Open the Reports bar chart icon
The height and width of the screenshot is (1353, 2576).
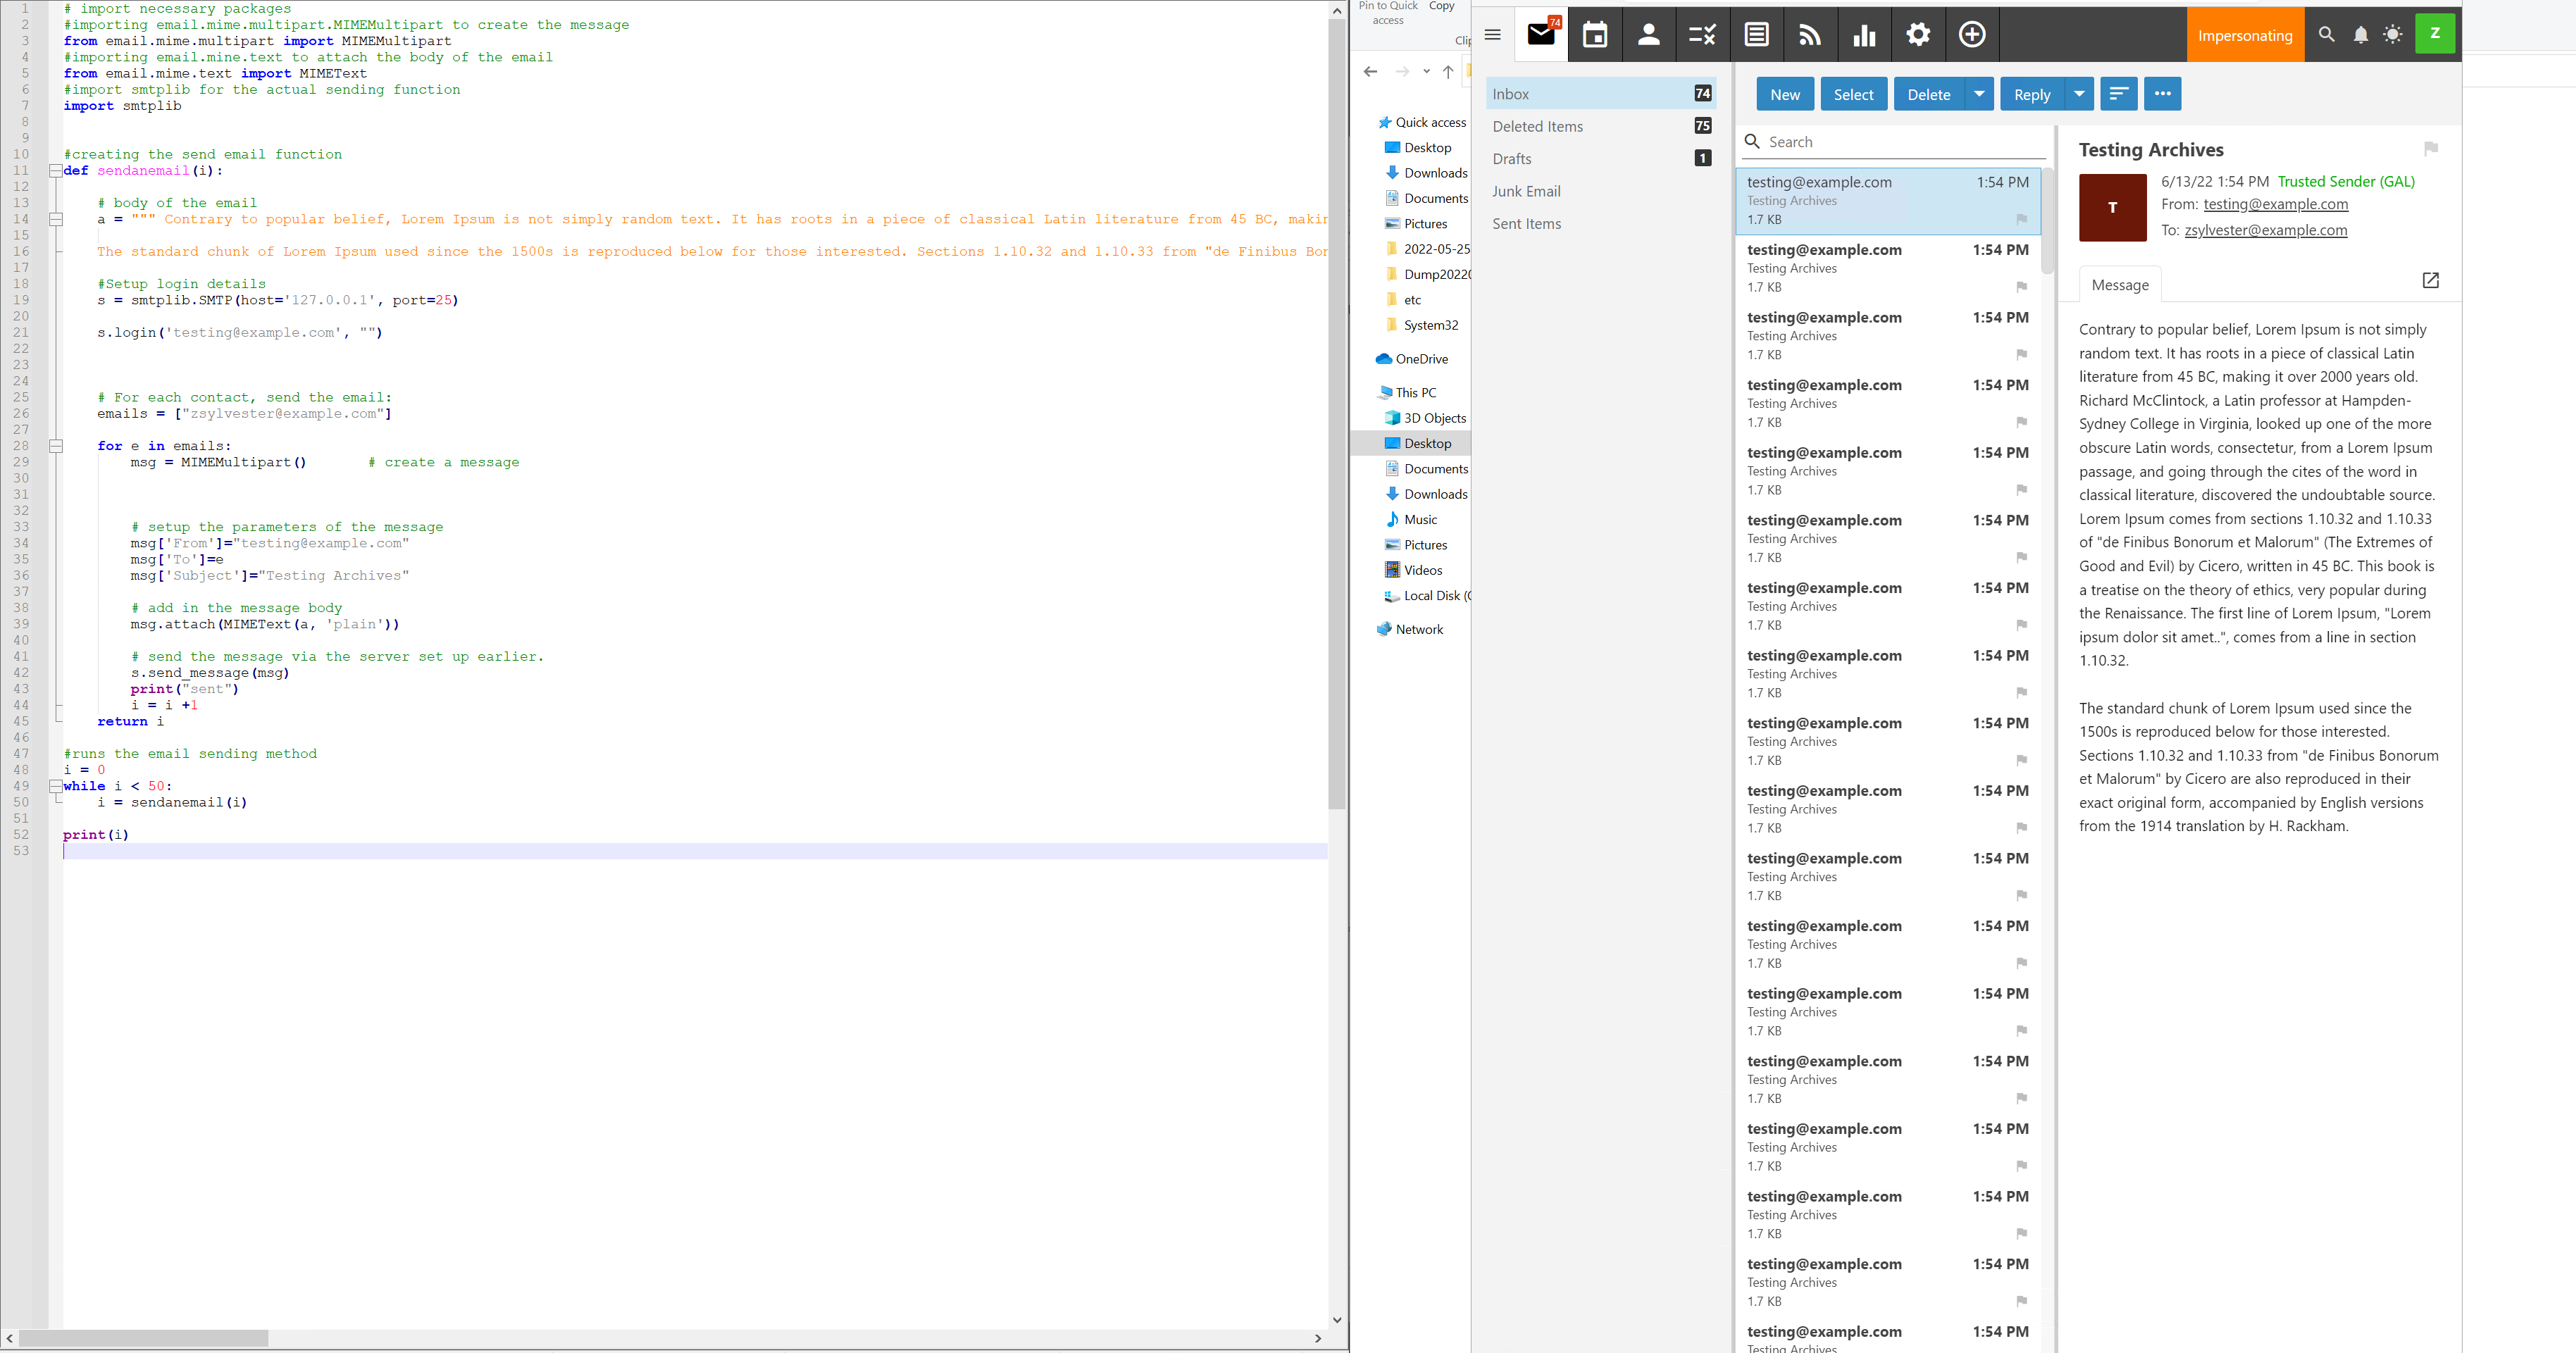tap(1864, 35)
